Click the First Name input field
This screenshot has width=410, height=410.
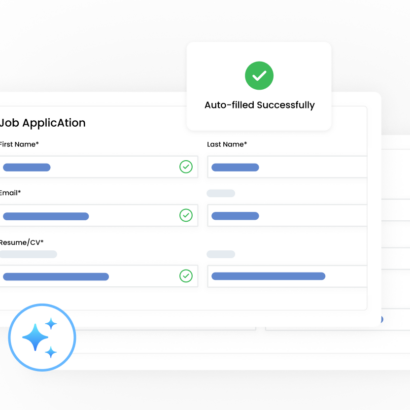[99, 167]
